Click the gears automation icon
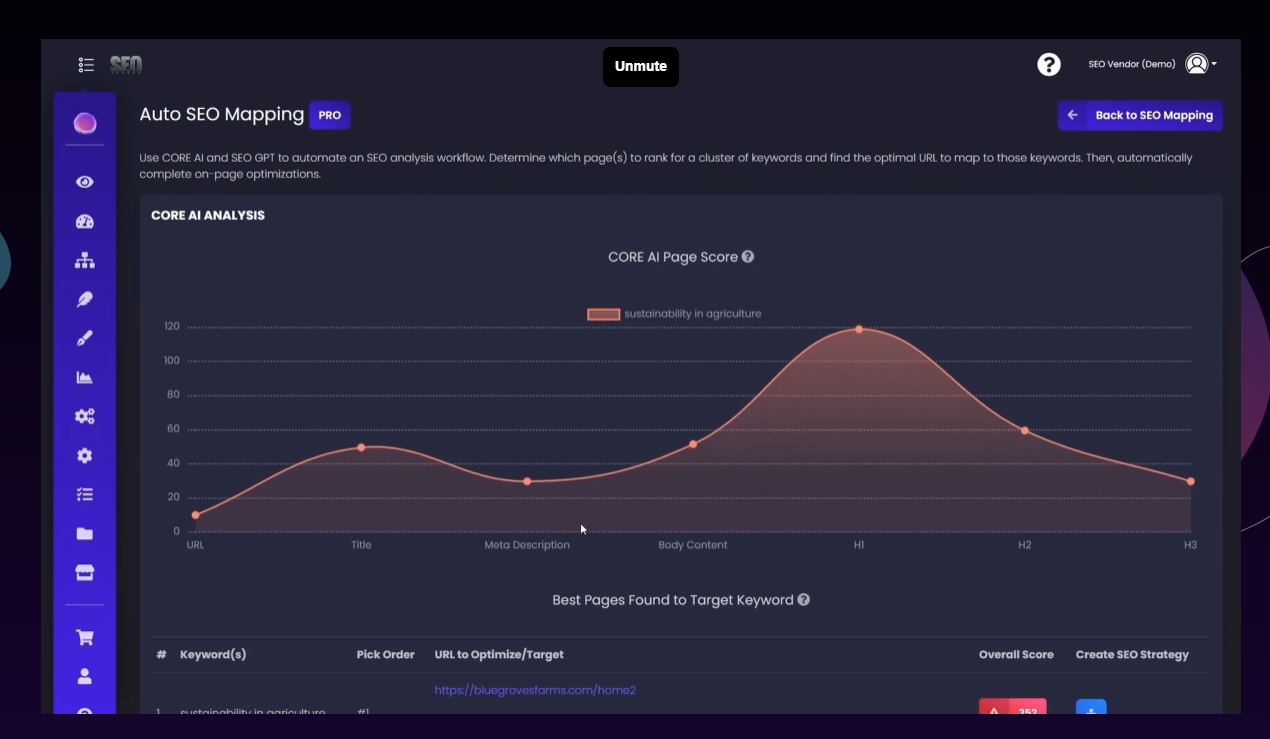 tap(85, 415)
